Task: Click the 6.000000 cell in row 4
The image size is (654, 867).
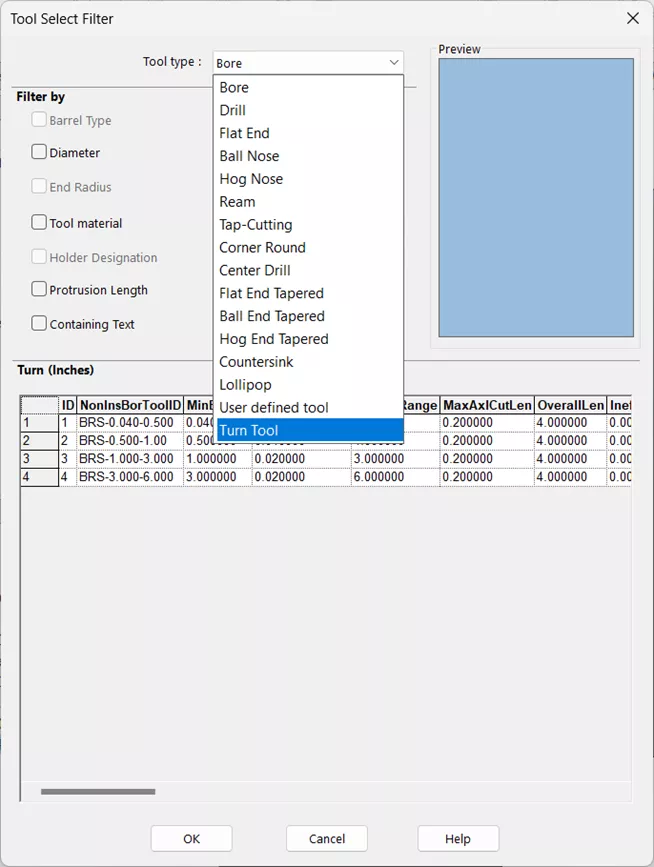Action: pyautogui.click(x=395, y=477)
